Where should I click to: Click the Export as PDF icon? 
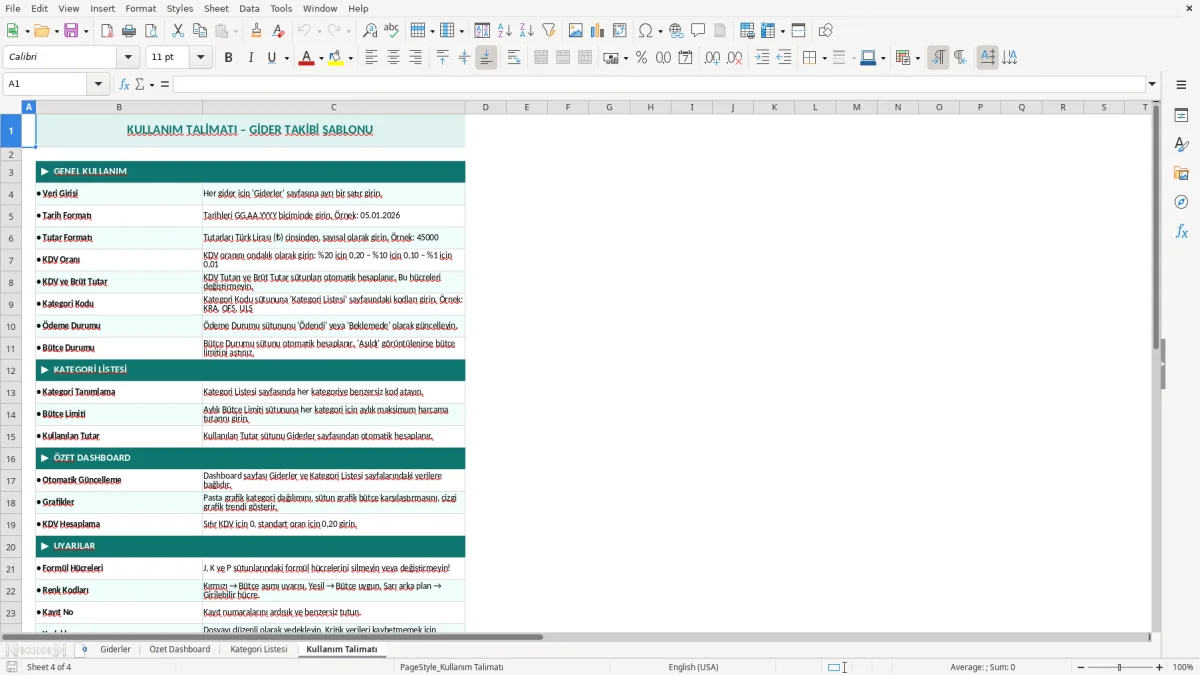[106, 31]
